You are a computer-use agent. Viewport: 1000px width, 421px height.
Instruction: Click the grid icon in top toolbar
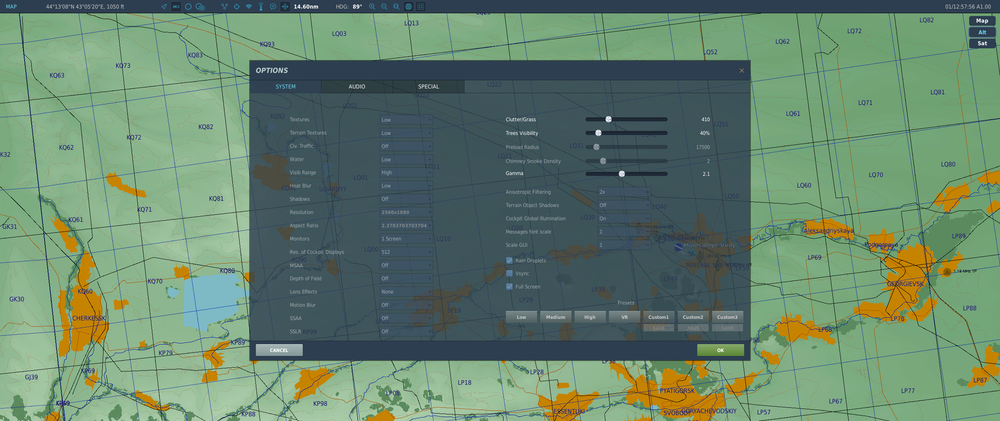pos(420,6)
